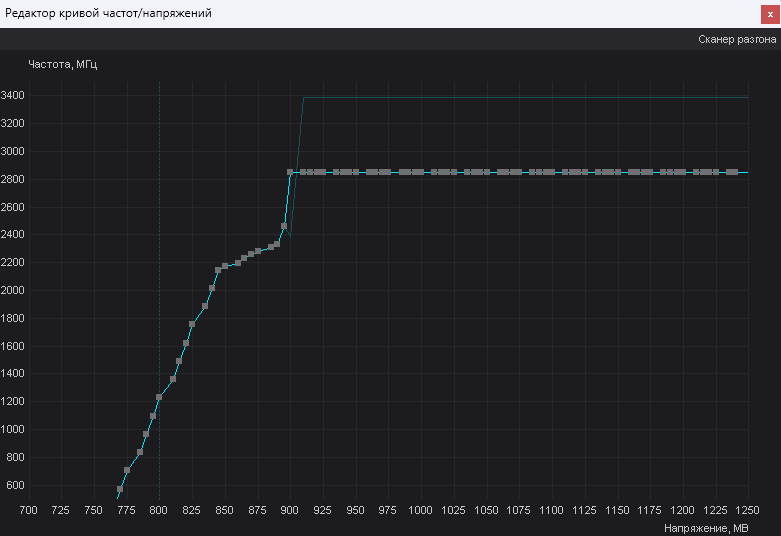Viewport: 781px width, 536px height.
Task: Click the 600 frequency axis label
Action: pos(15,485)
